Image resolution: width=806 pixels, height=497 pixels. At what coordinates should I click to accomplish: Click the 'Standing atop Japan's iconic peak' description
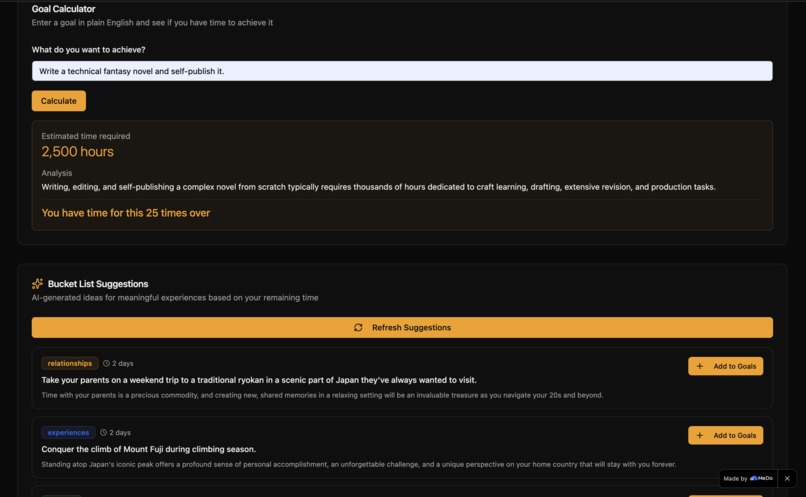point(359,464)
